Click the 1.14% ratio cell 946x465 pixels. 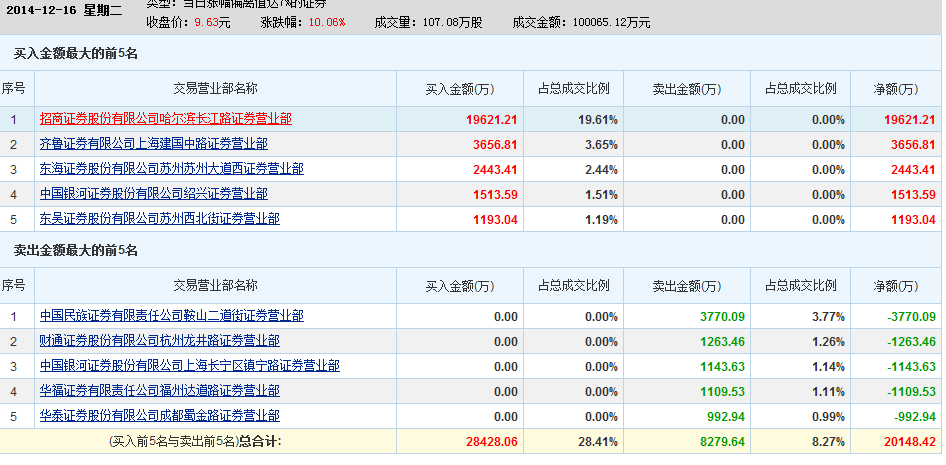828,367
